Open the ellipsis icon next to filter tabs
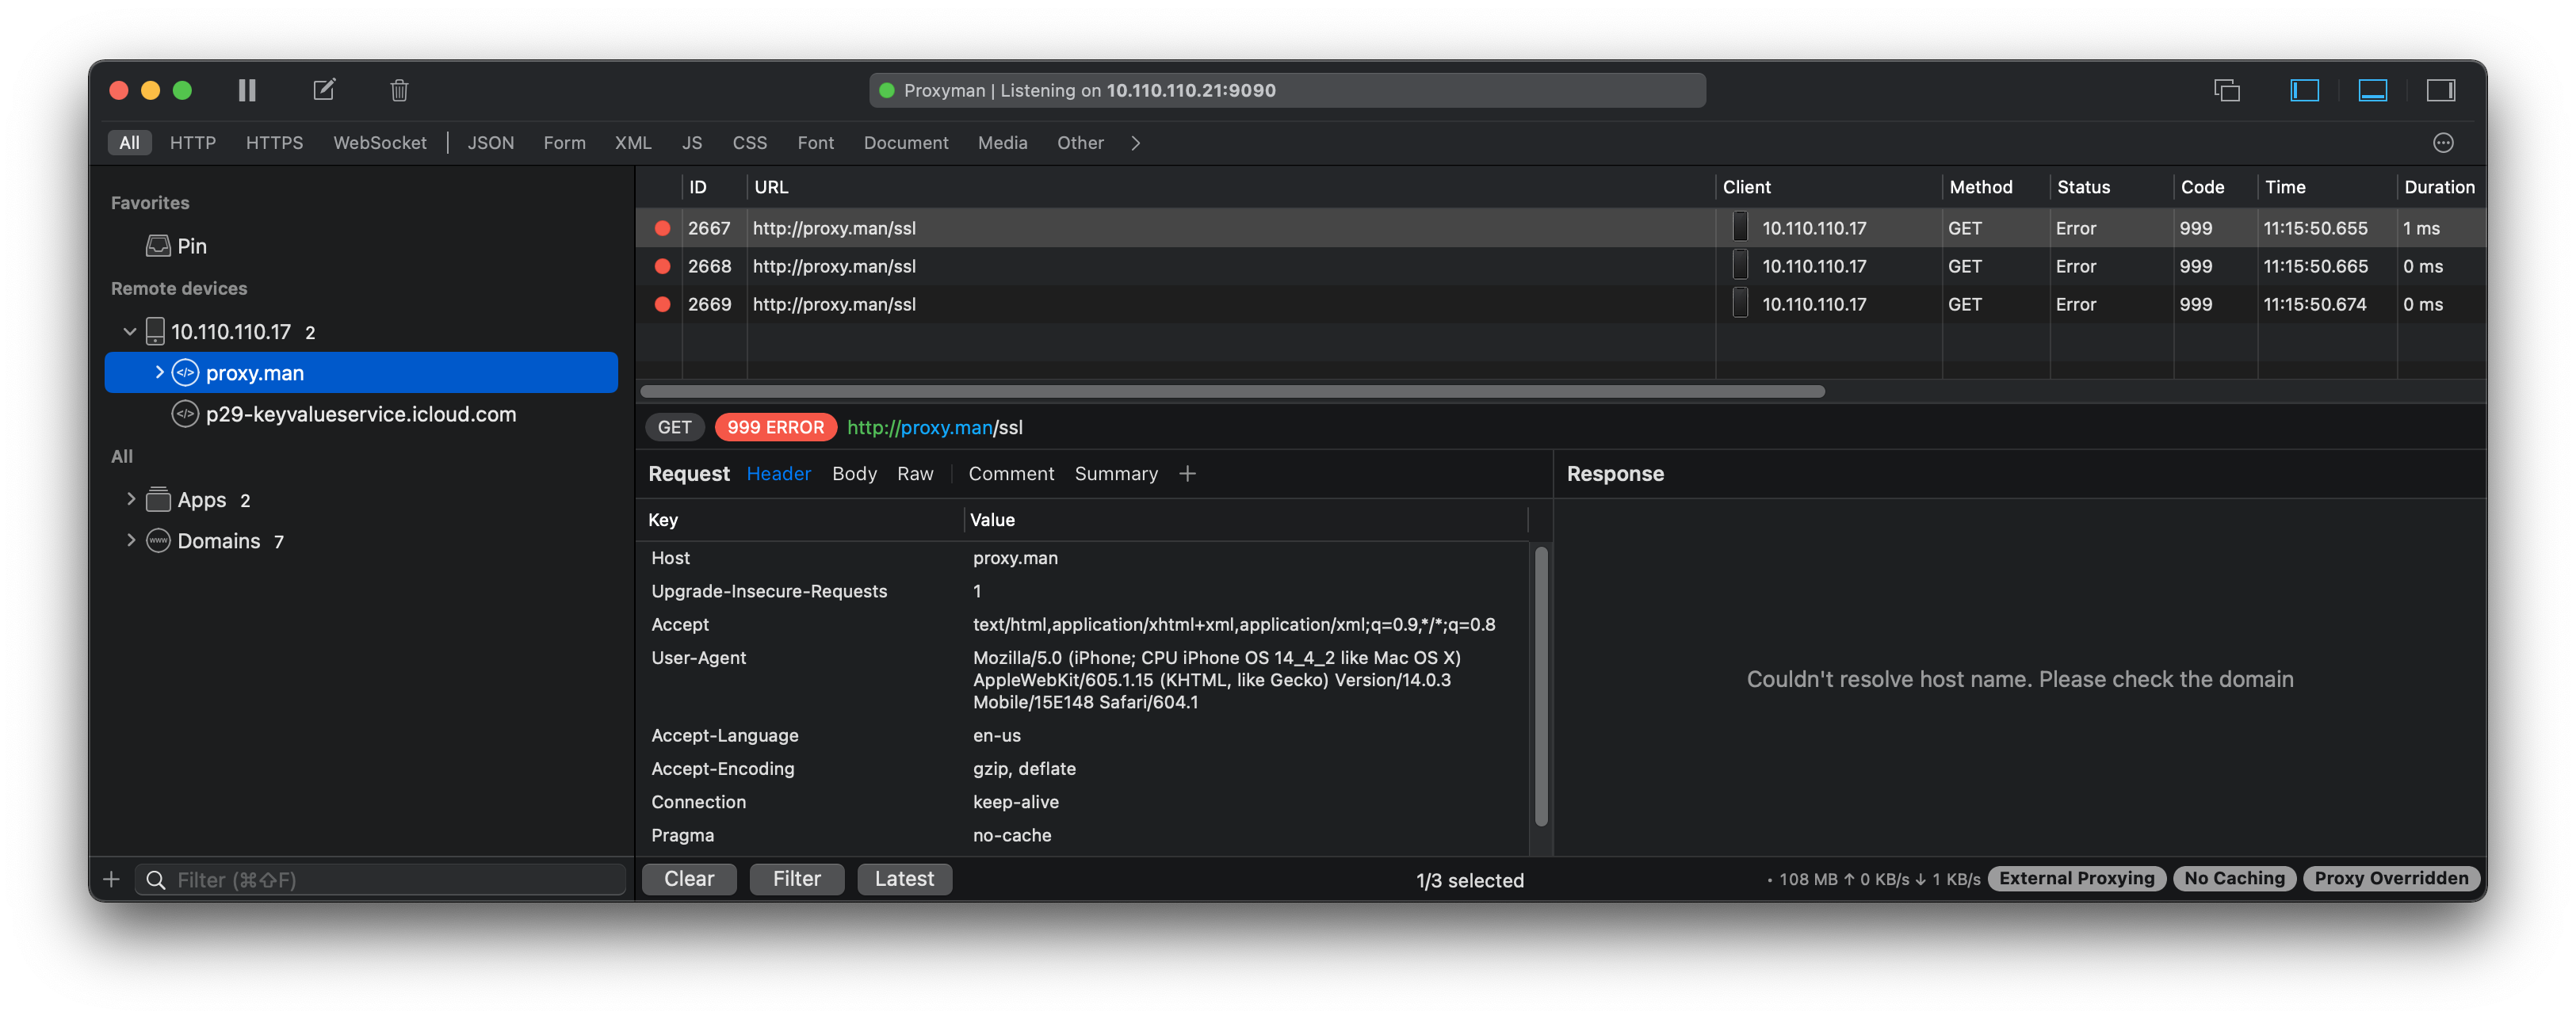2576x1019 pixels. [x=2443, y=143]
